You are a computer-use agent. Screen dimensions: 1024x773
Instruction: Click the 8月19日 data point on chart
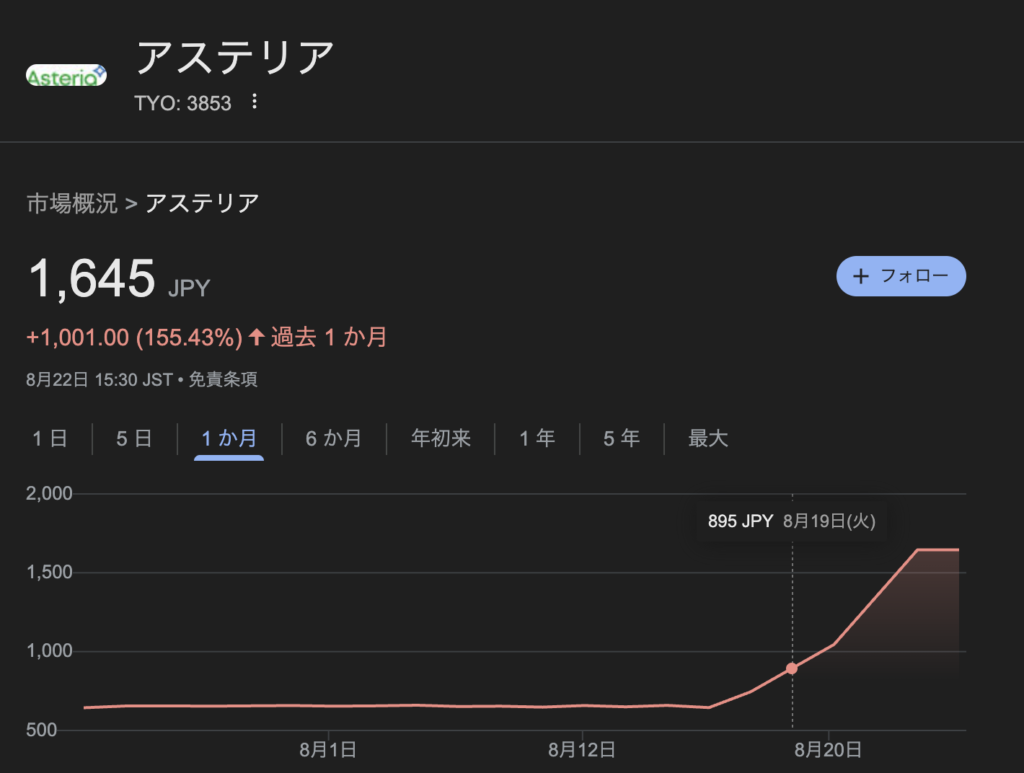coord(792,669)
